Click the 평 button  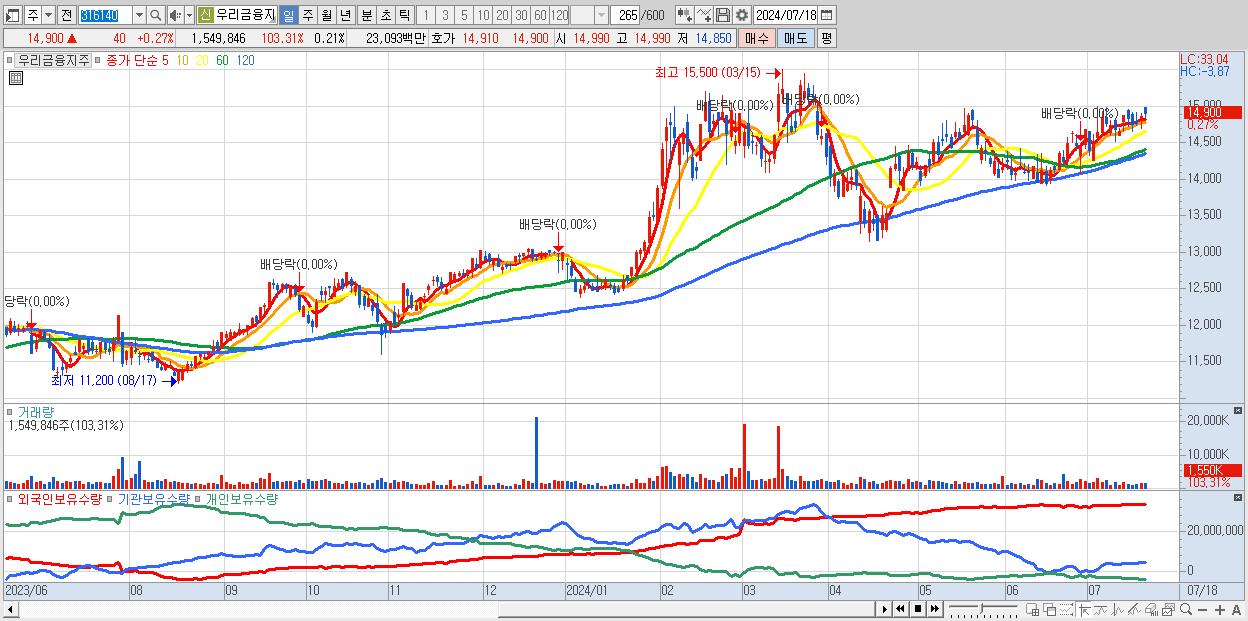coord(826,38)
